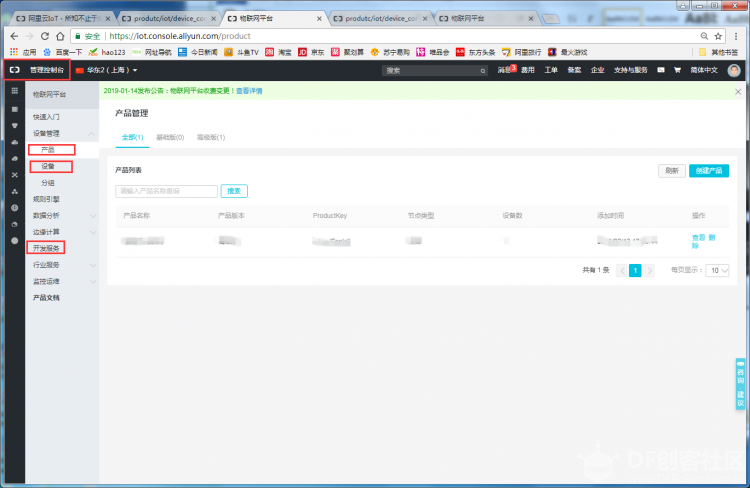Viewport: 750px width, 488px height.
Task: Open the Cloud Shell terminal icon
Action: tap(661, 70)
